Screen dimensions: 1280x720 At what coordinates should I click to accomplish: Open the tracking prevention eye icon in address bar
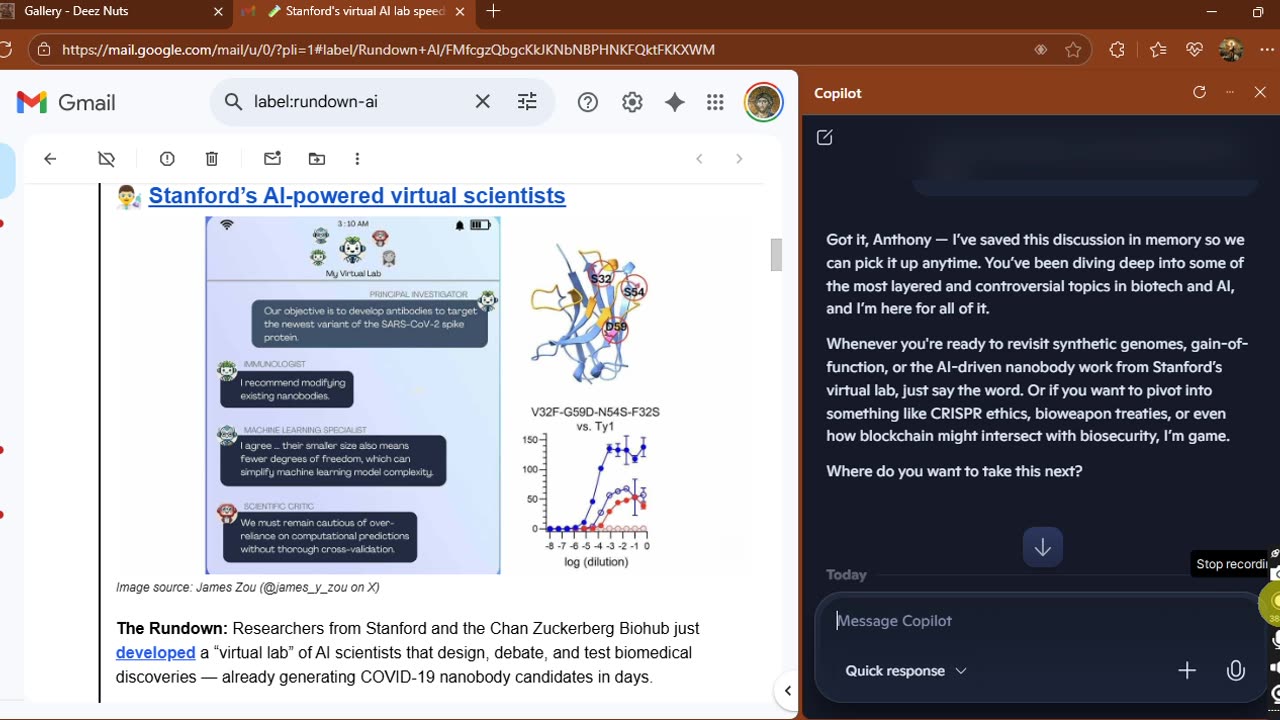(x=1040, y=50)
